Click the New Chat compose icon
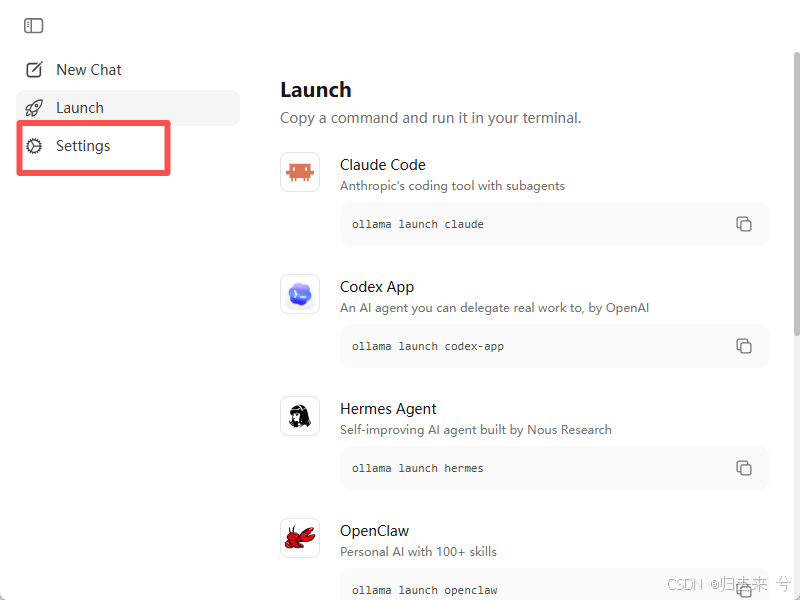Viewport: 800px width, 600px height. [x=34, y=69]
